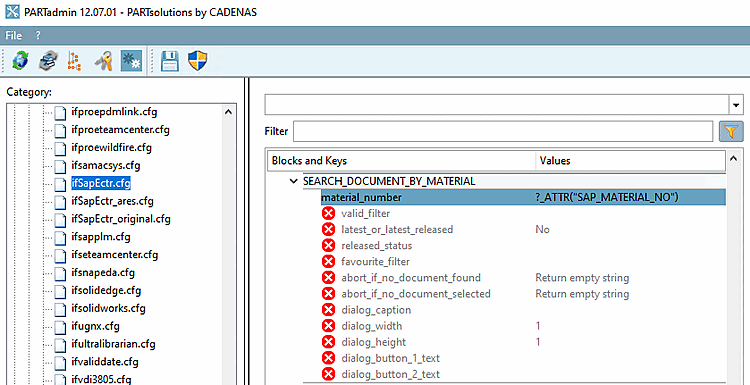Open the dropdown arrow above the Filter field

736,105
